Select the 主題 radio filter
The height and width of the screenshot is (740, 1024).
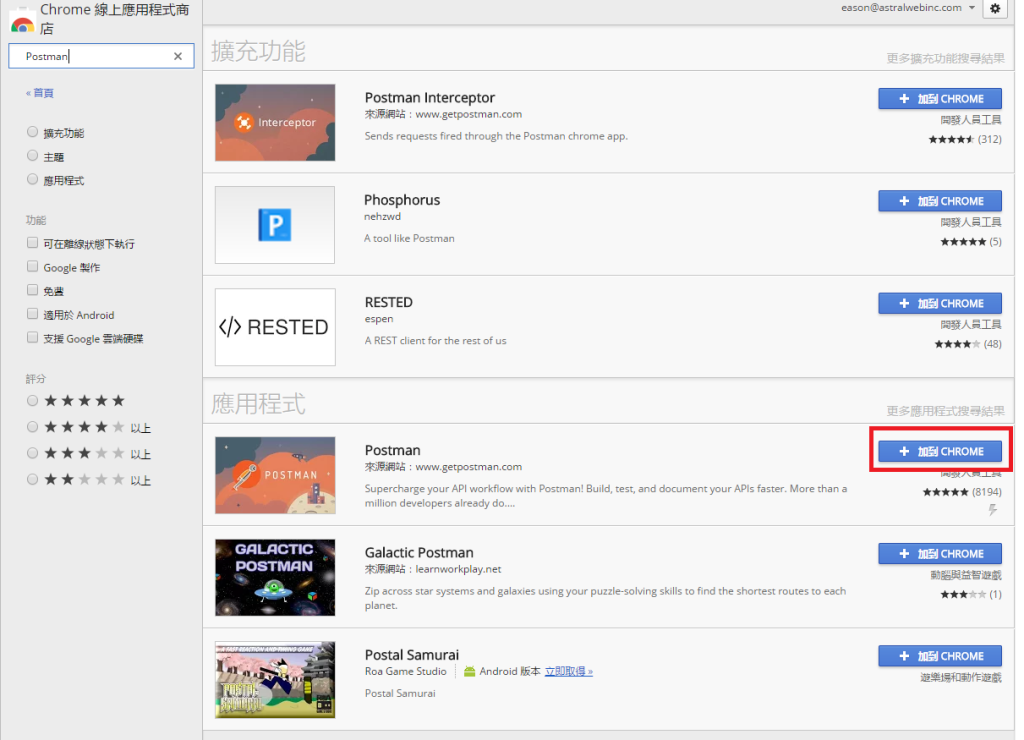pos(33,157)
